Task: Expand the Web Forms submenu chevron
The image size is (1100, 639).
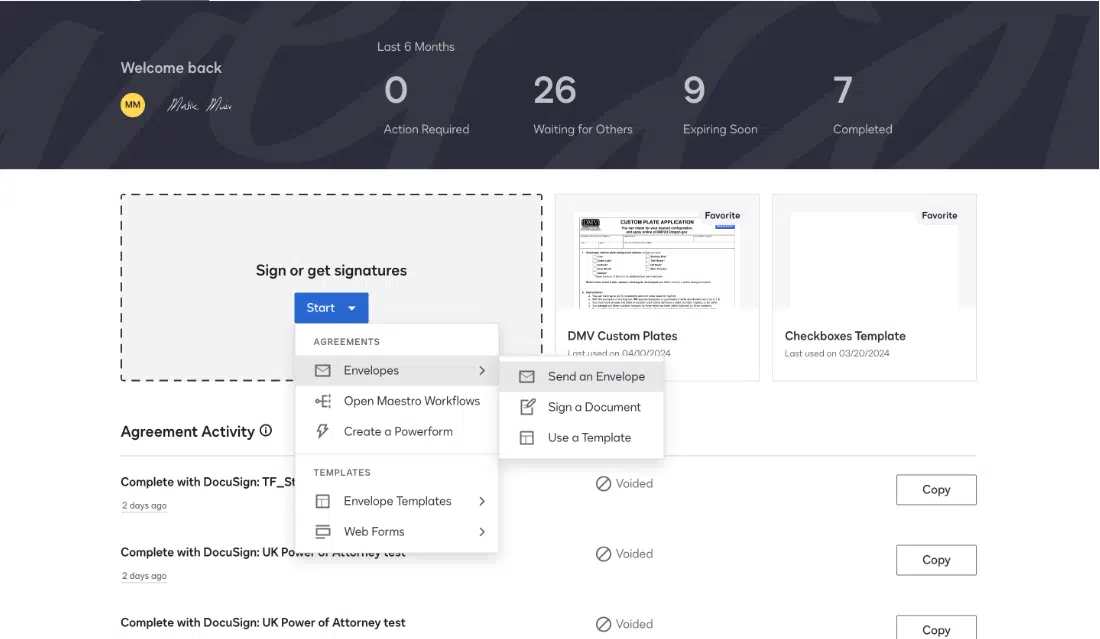Action: (x=481, y=532)
